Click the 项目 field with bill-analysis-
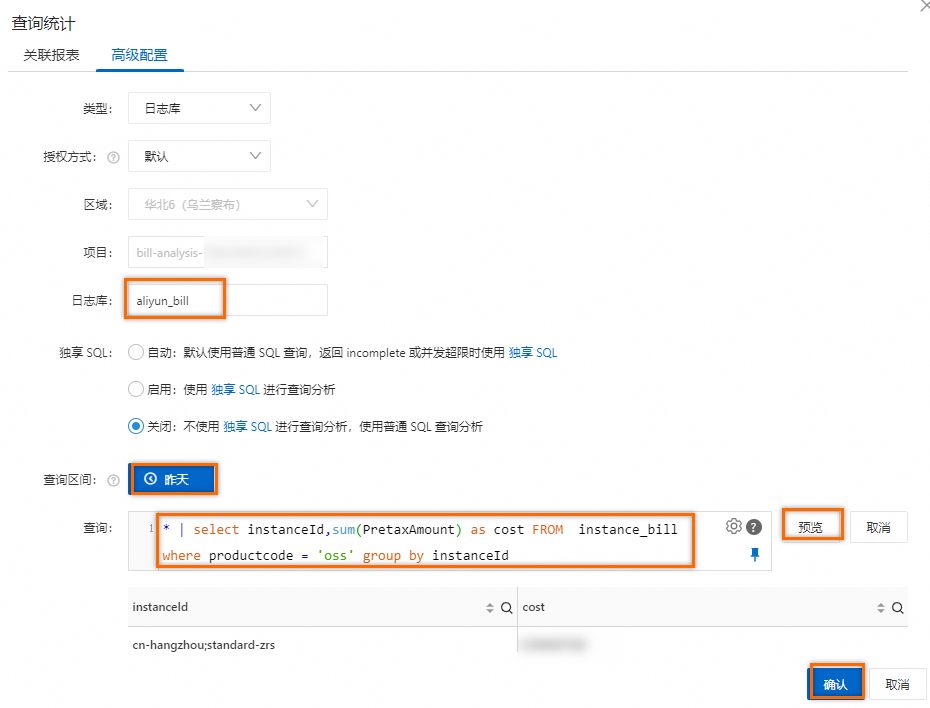The width and height of the screenshot is (930, 708). point(228,252)
